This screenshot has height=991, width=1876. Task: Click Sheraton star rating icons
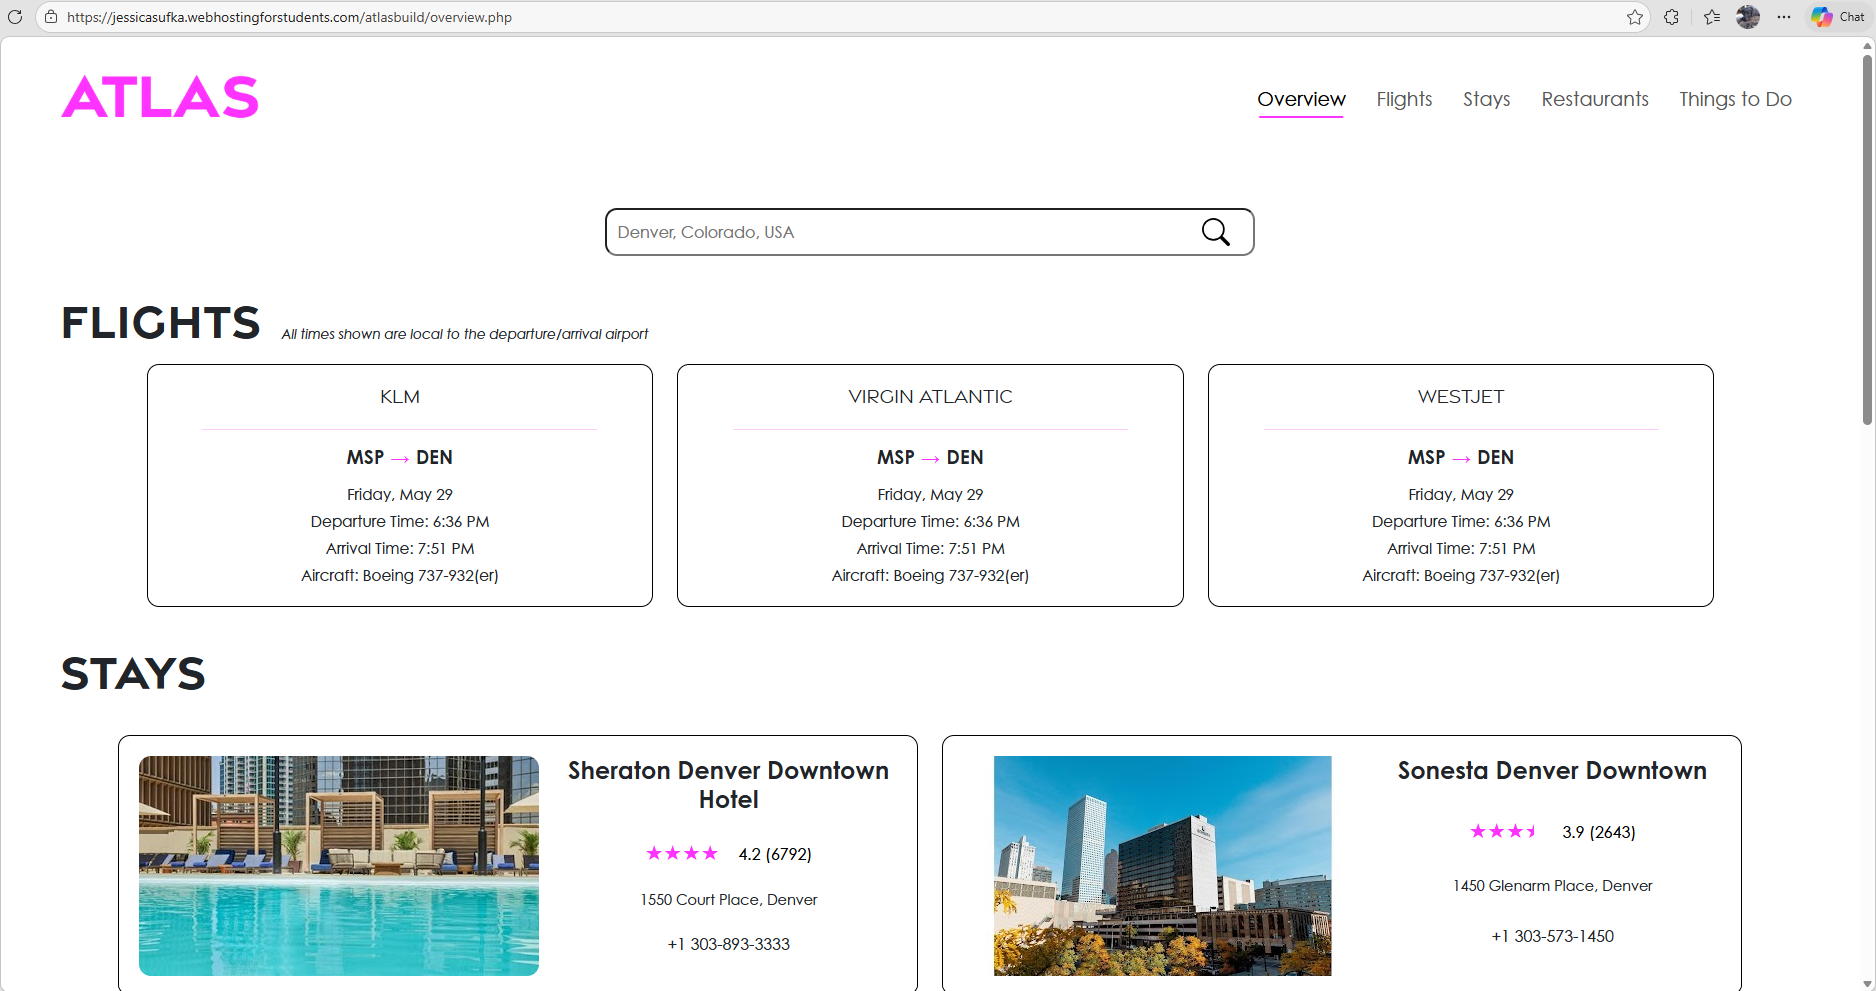[x=682, y=853]
